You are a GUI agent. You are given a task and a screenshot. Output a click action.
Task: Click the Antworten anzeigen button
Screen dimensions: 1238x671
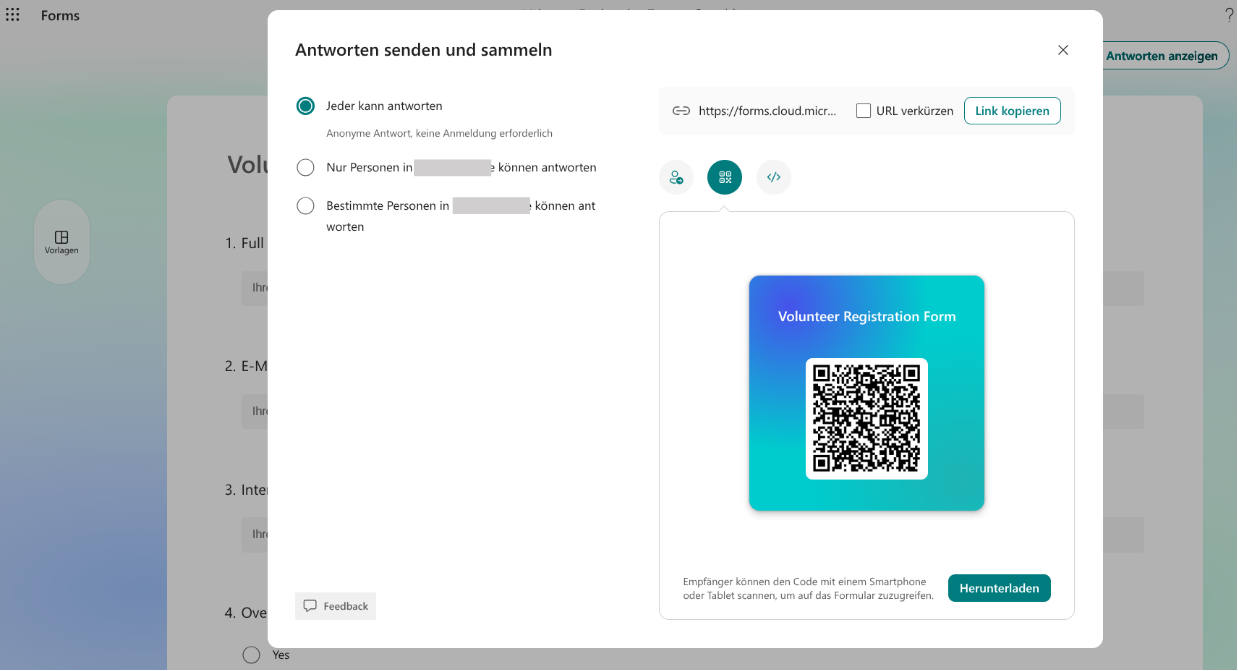tap(1166, 56)
